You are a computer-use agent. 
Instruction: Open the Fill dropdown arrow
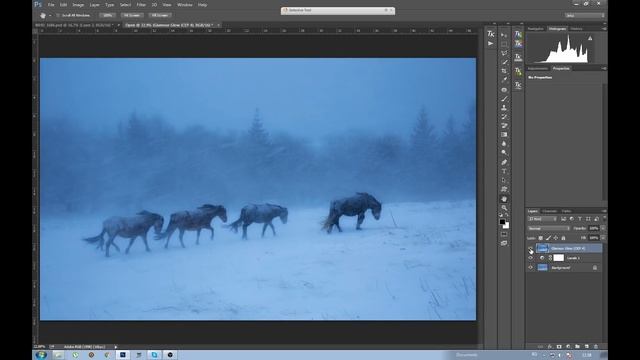point(603,238)
